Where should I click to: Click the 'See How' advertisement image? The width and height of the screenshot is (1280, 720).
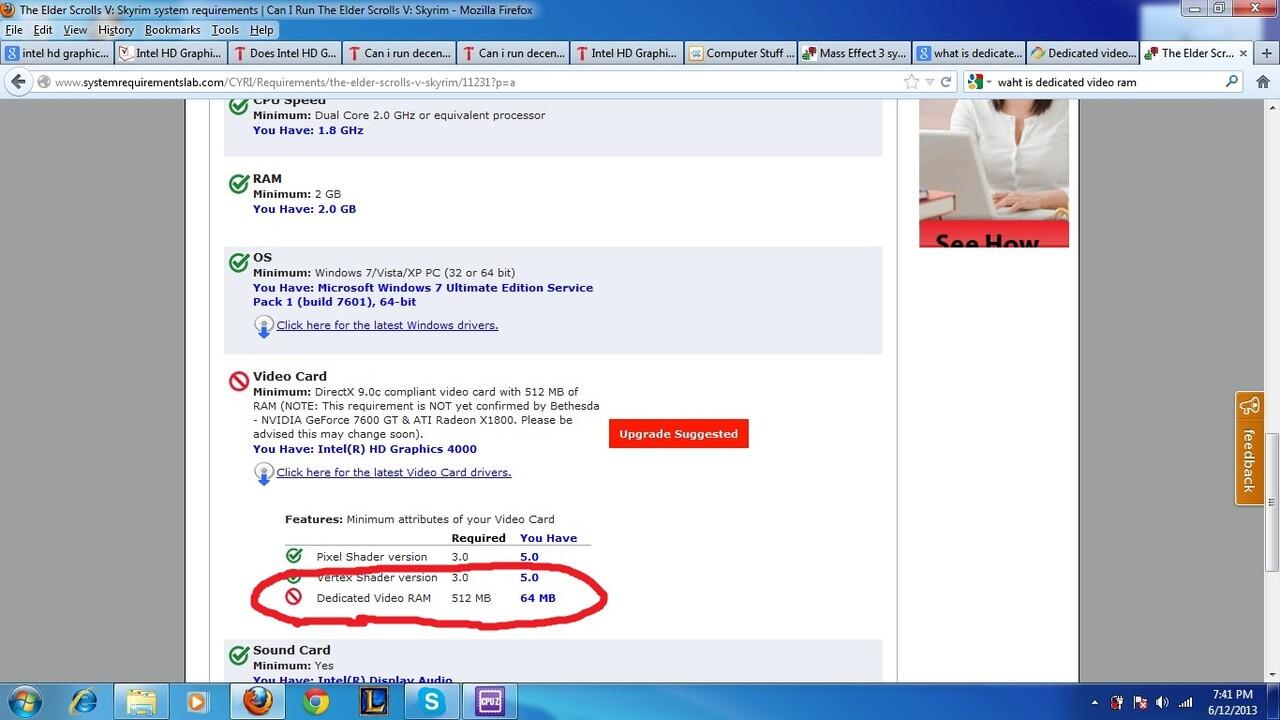(x=994, y=173)
